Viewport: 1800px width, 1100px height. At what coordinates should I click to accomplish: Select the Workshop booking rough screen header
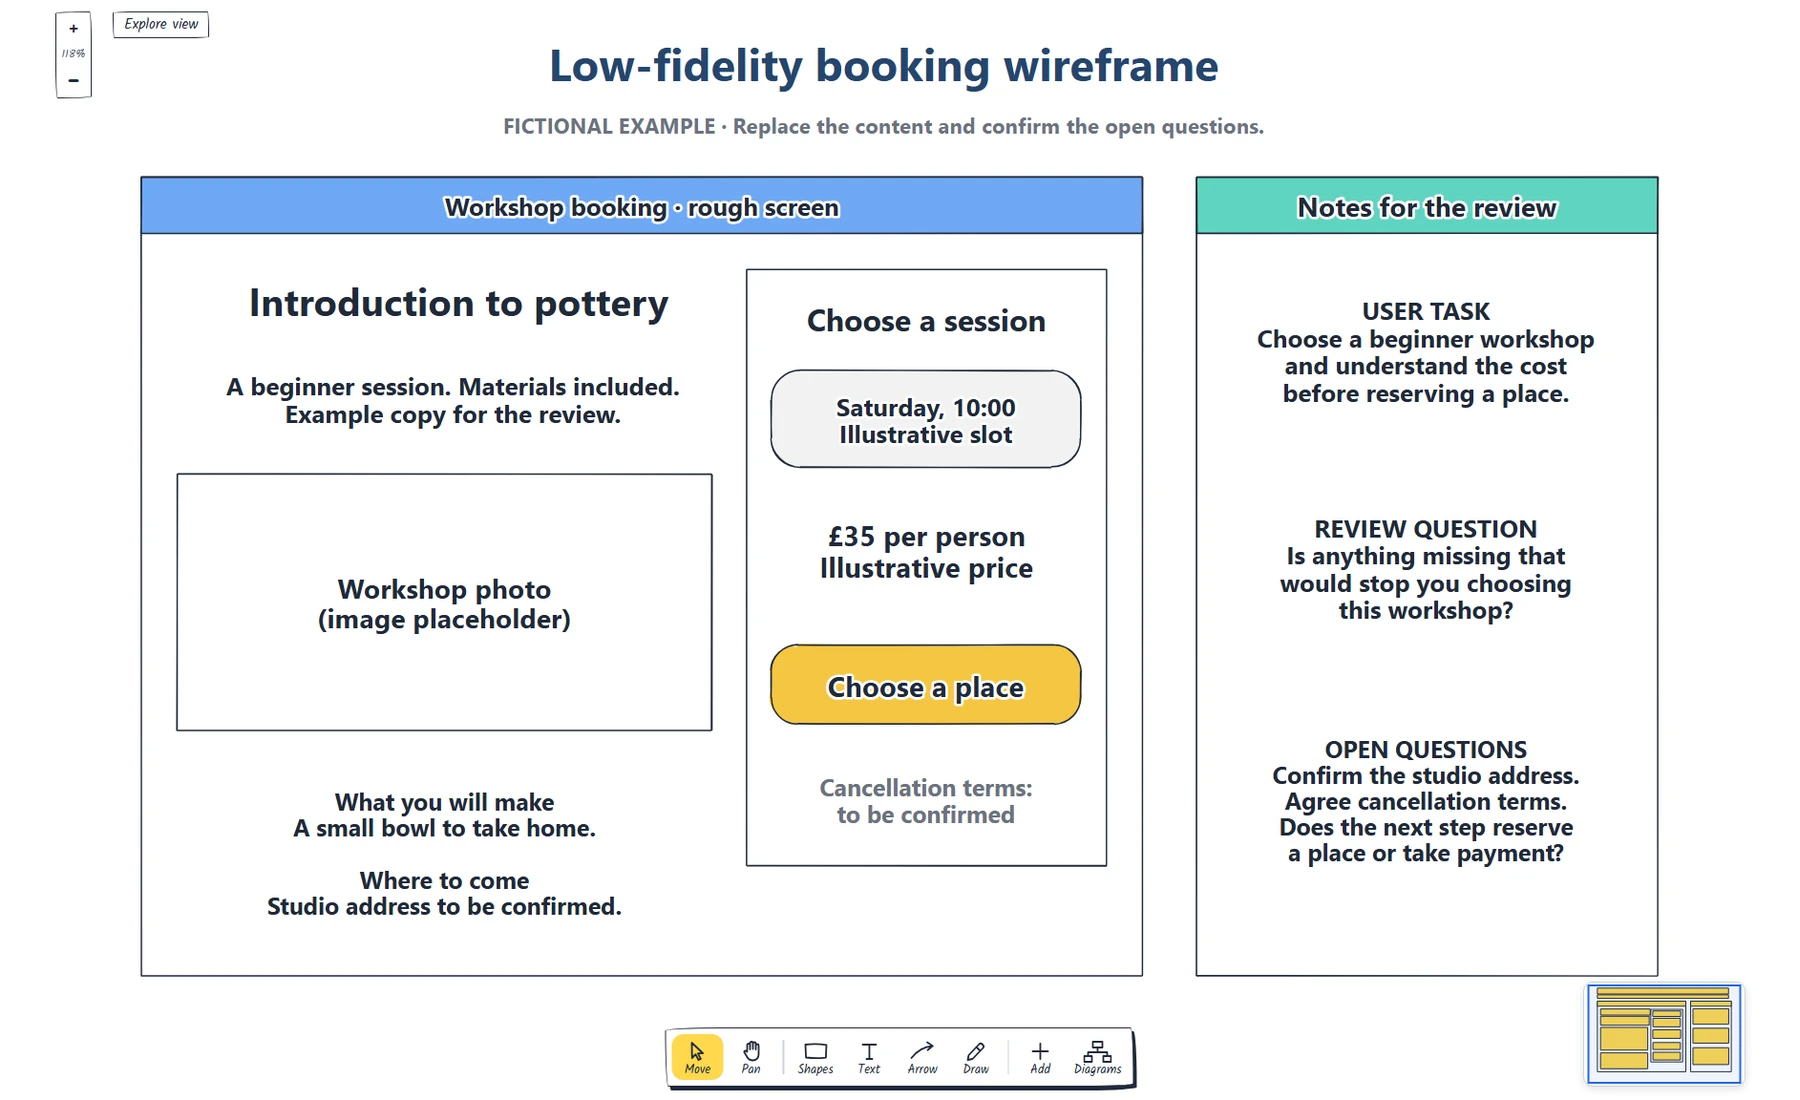click(641, 206)
